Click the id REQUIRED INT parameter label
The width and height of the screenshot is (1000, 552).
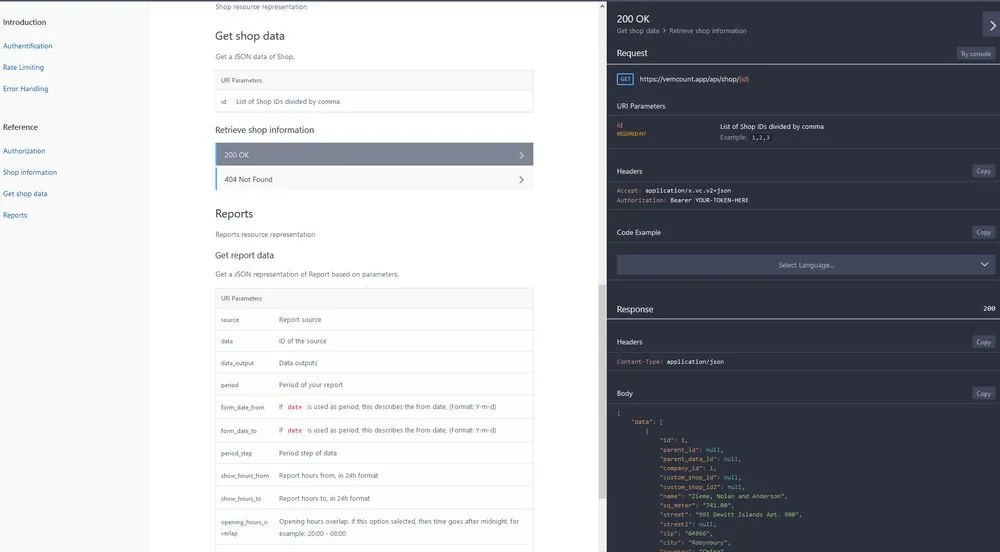click(631, 129)
